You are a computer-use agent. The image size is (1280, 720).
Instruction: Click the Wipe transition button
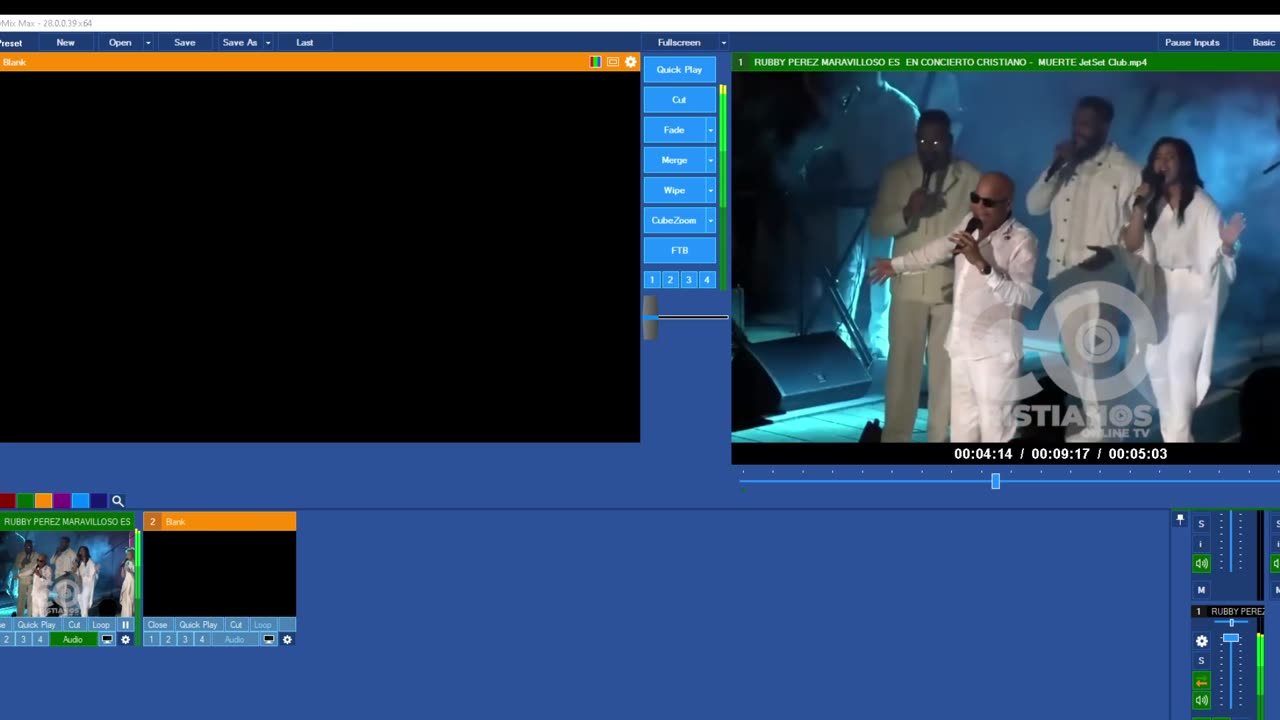pyautogui.click(x=675, y=190)
